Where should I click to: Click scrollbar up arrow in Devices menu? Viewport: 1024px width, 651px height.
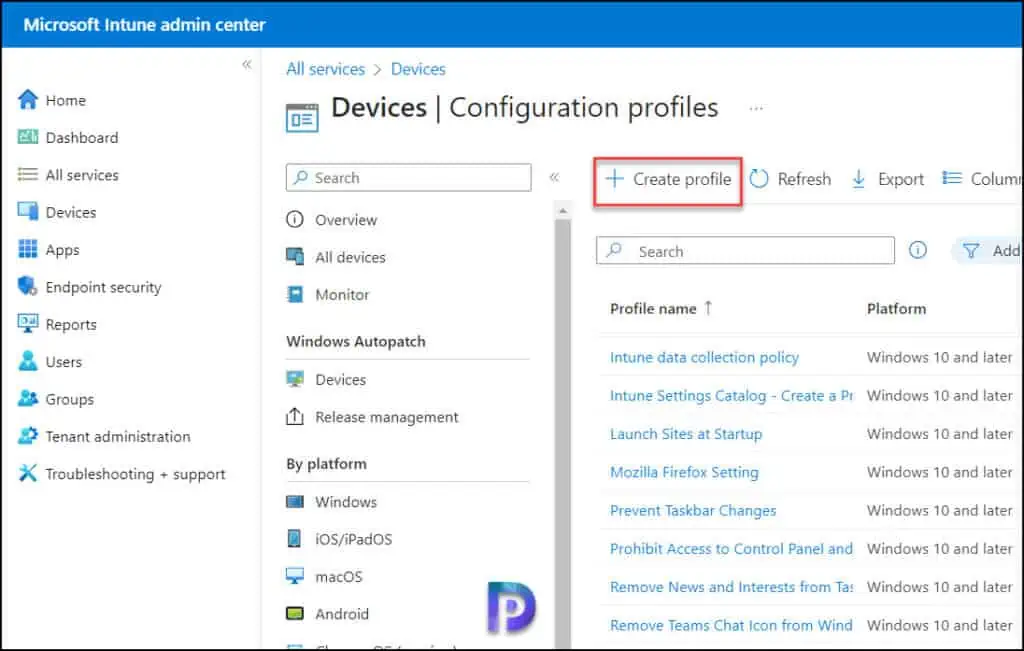pyautogui.click(x=562, y=211)
